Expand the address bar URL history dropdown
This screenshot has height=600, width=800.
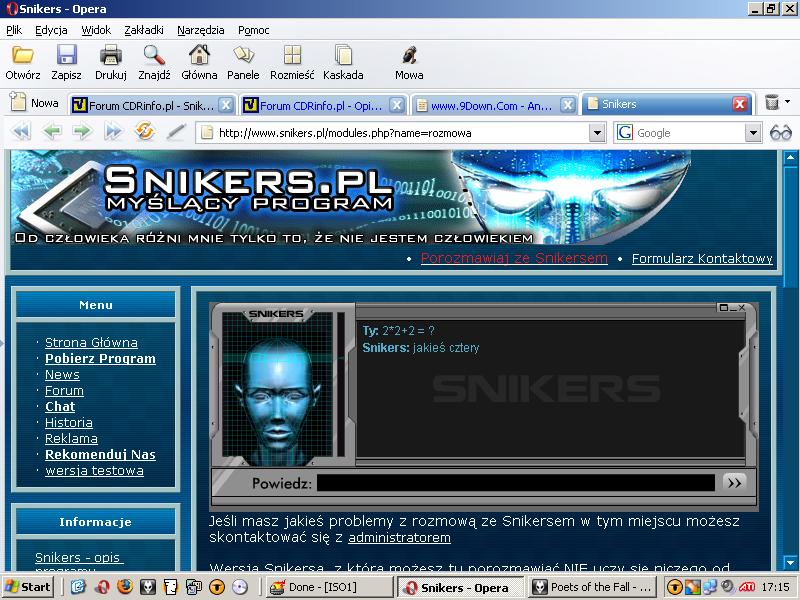(x=597, y=133)
